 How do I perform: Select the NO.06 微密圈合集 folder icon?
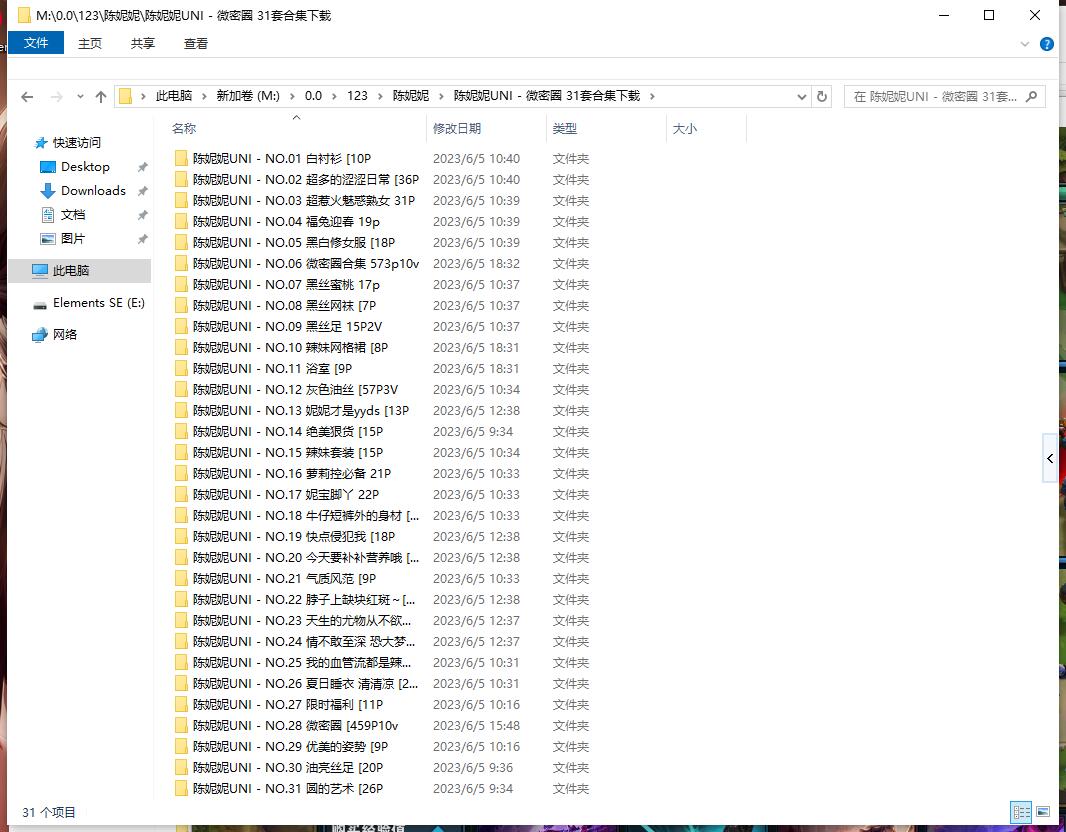click(x=181, y=264)
